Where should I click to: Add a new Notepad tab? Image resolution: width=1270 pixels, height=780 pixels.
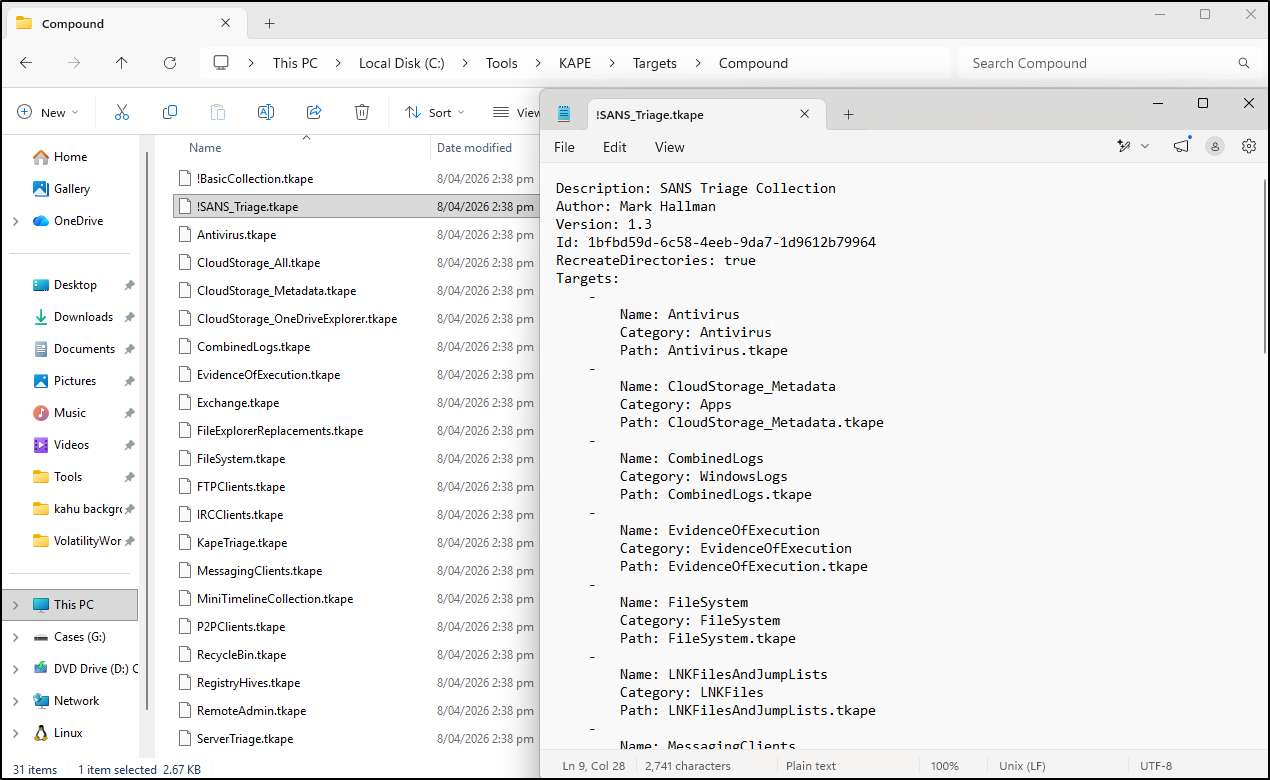click(848, 115)
